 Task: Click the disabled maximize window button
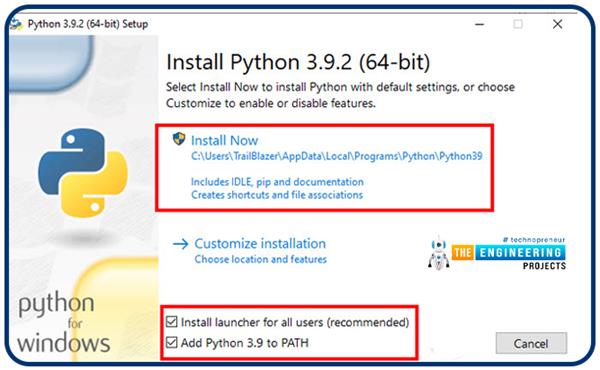point(518,24)
